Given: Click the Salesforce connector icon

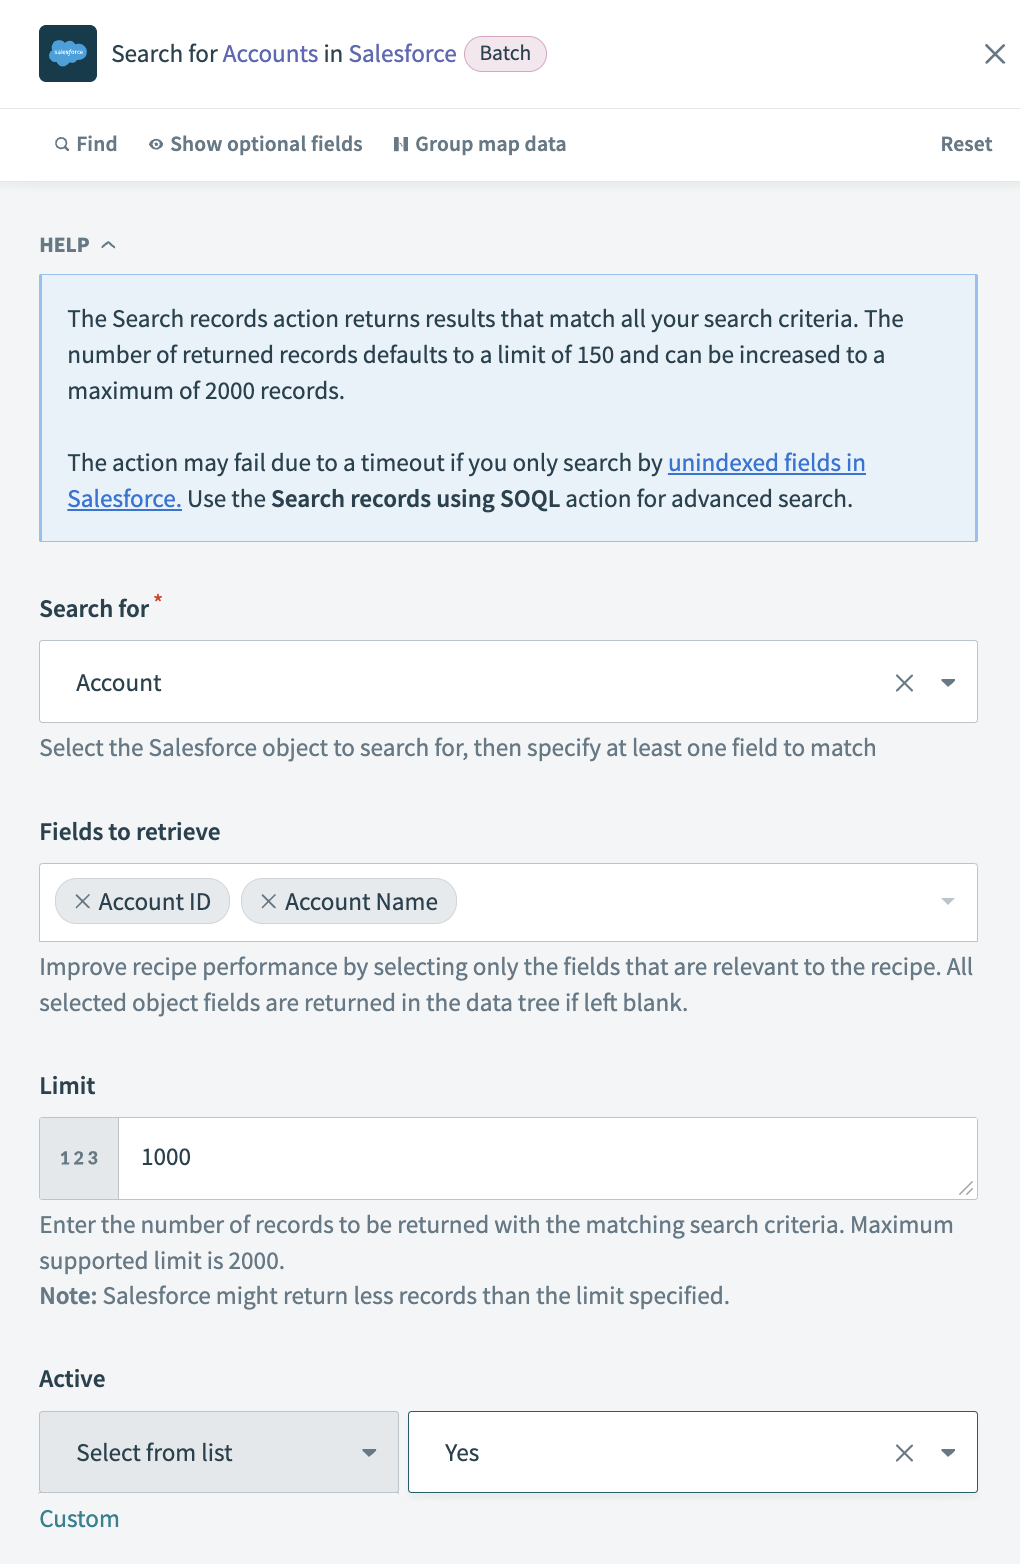Looking at the screenshot, I should pos(67,53).
